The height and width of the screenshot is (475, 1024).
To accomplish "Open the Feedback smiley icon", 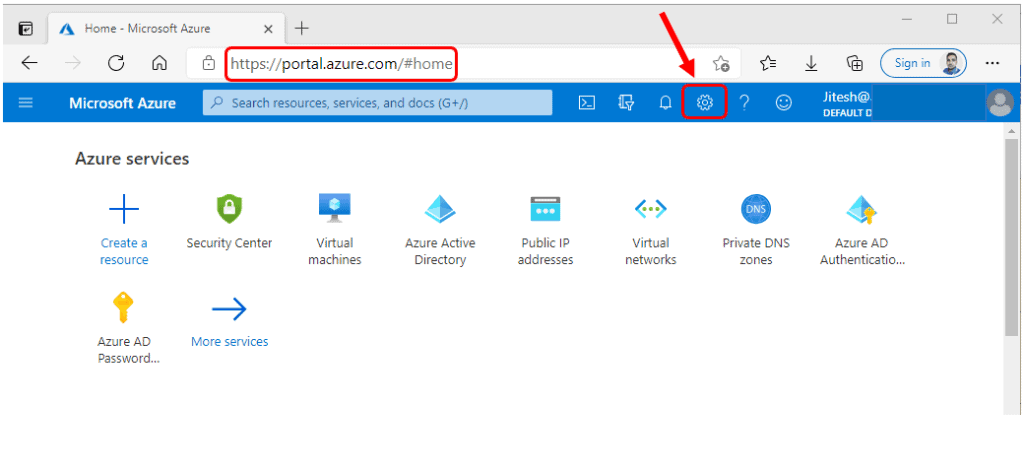I will click(x=784, y=102).
